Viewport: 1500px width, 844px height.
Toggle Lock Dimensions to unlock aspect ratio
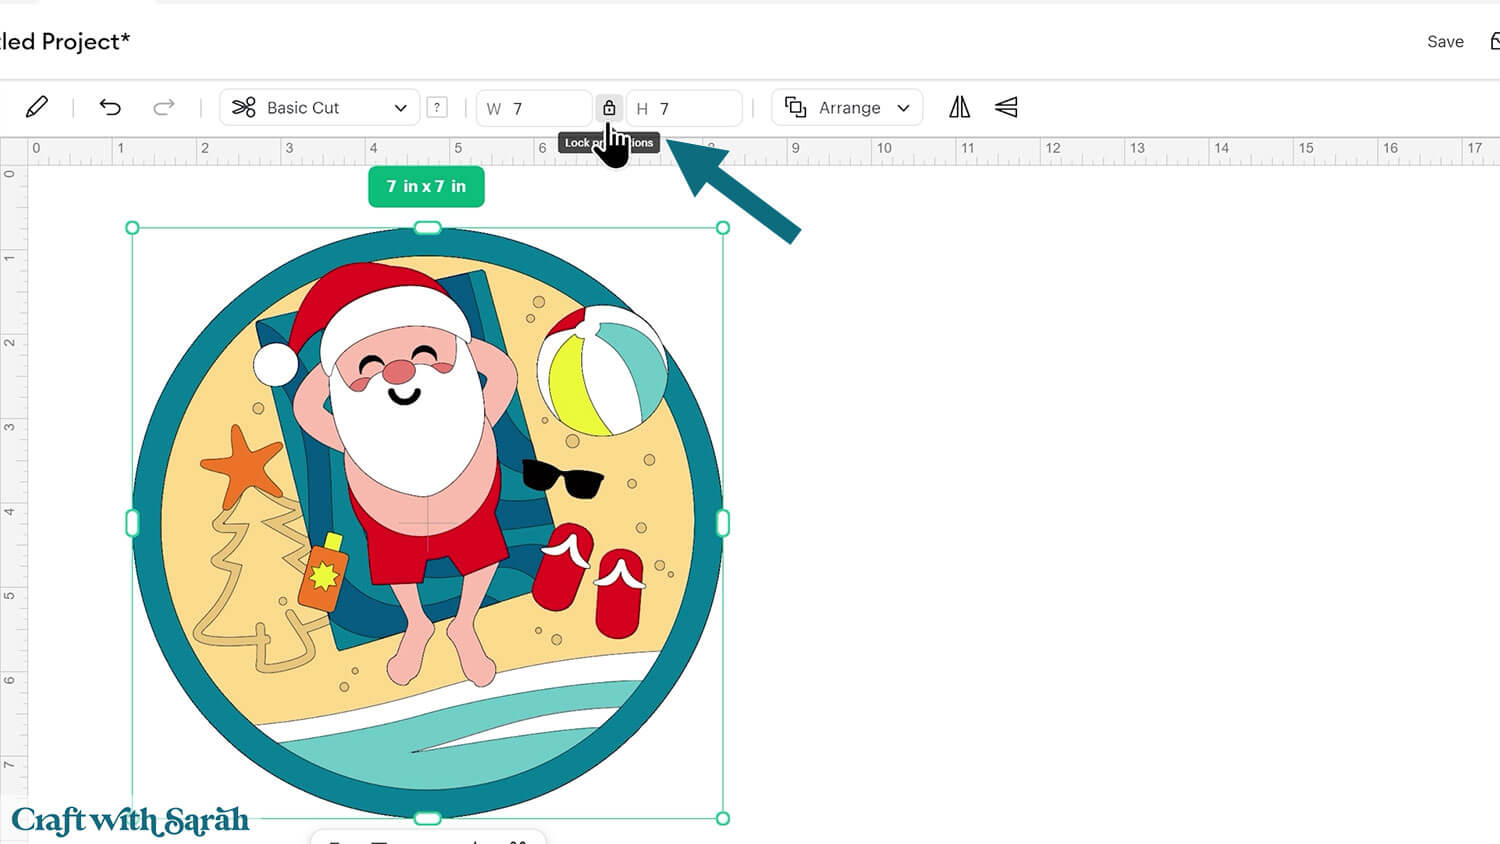coord(609,108)
